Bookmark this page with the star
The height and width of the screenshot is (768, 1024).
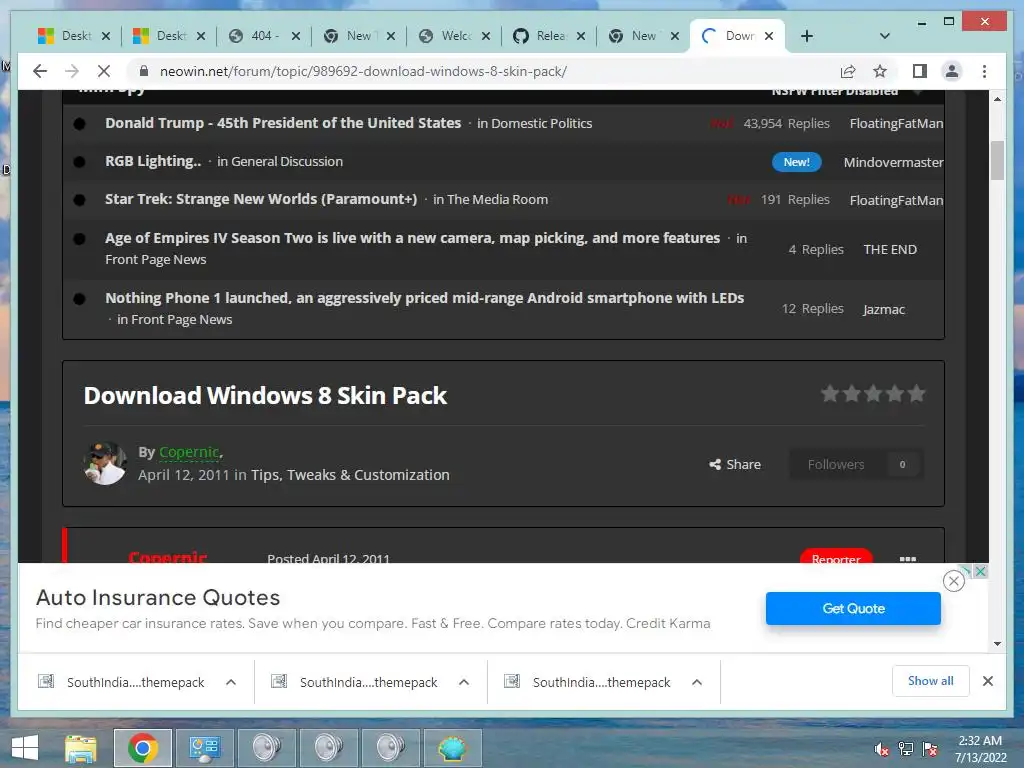tap(880, 71)
